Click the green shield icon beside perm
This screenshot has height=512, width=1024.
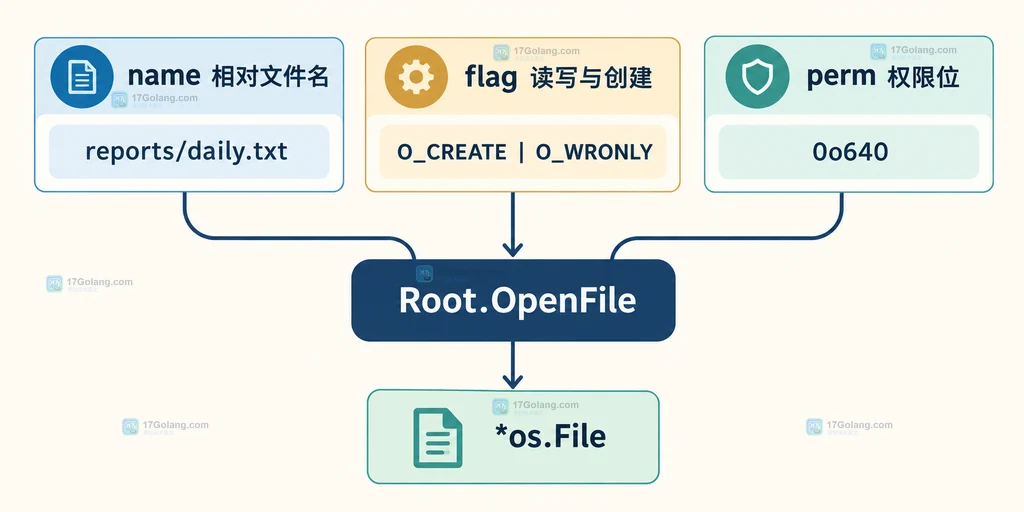[757, 77]
